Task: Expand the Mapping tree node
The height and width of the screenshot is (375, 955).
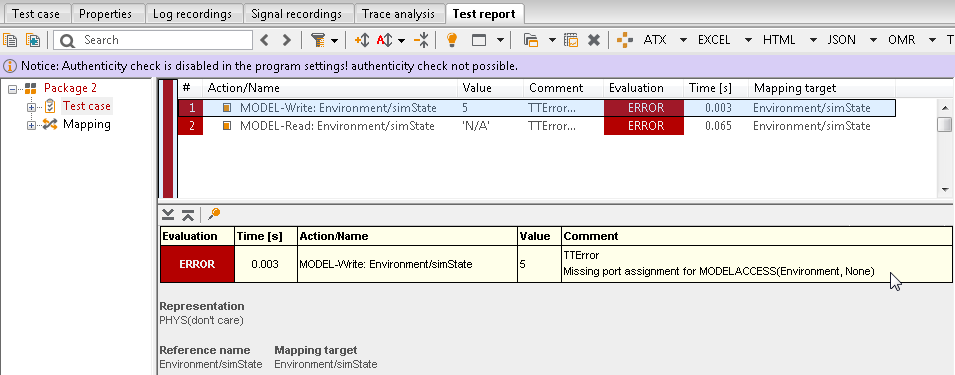Action: pos(31,125)
